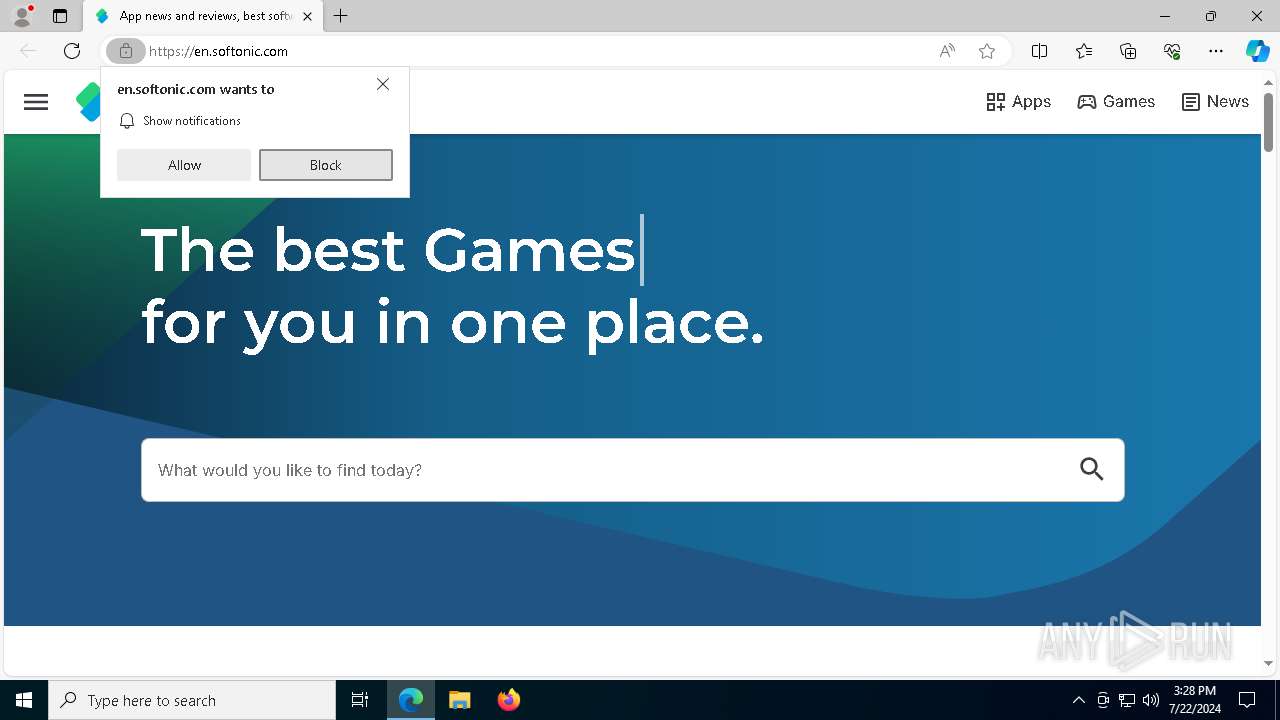The width and height of the screenshot is (1280, 720).
Task: Block notifications from en.softonic.com
Action: tap(326, 165)
